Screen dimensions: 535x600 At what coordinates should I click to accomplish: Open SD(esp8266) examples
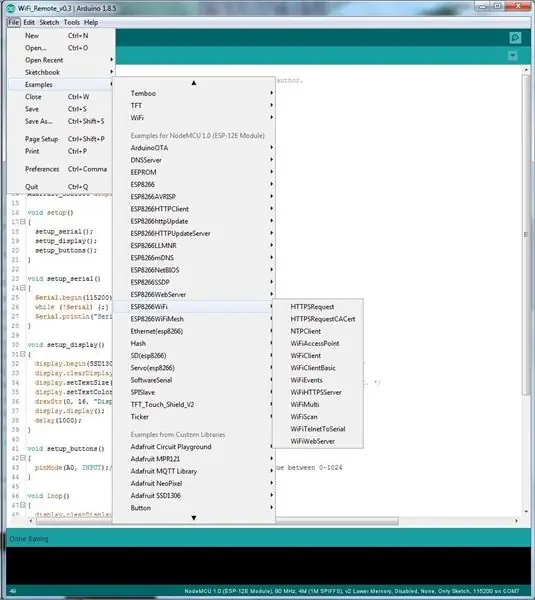tap(194, 356)
